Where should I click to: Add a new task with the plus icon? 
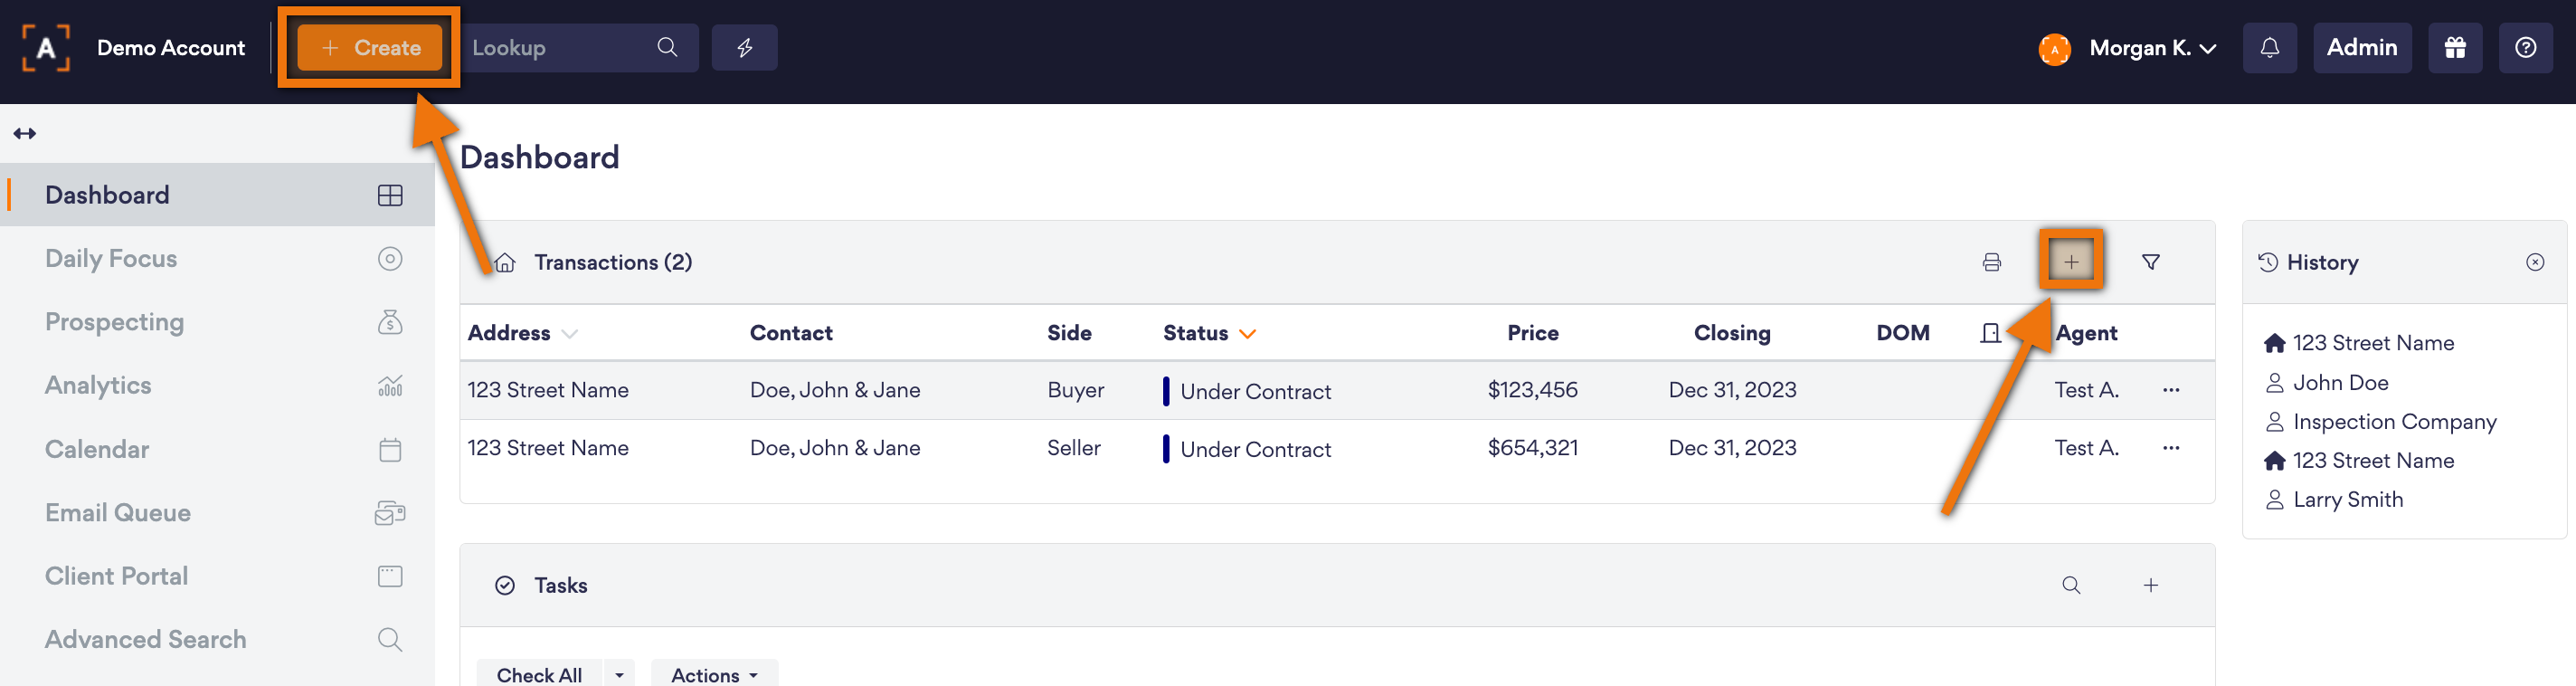(2150, 585)
